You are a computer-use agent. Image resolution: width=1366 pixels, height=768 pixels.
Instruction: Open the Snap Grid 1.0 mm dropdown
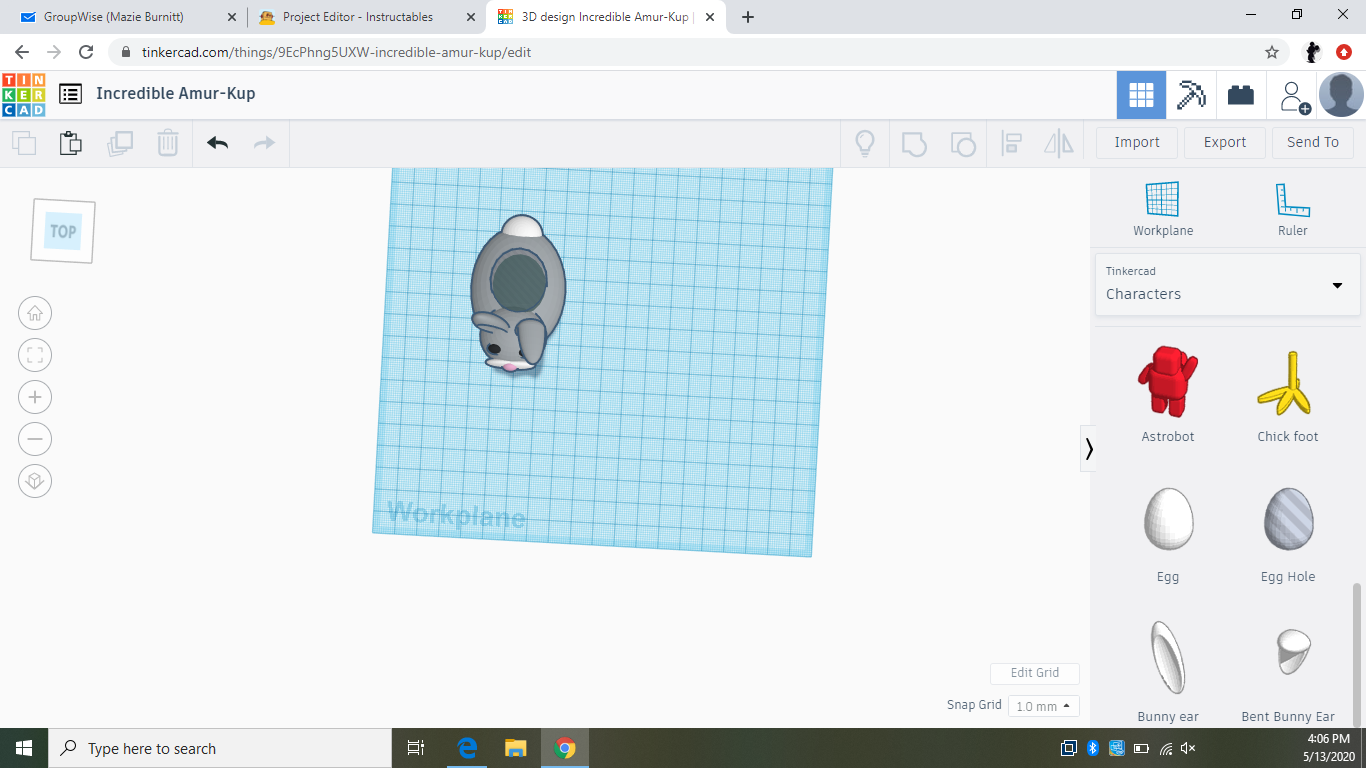(x=1044, y=706)
